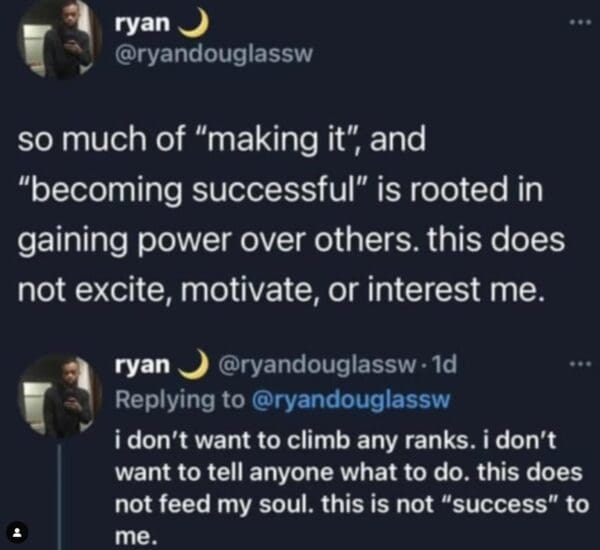Open the more options menu on main tweet
Image resolution: width=600 pixels, height=550 pixels.
(x=573, y=21)
